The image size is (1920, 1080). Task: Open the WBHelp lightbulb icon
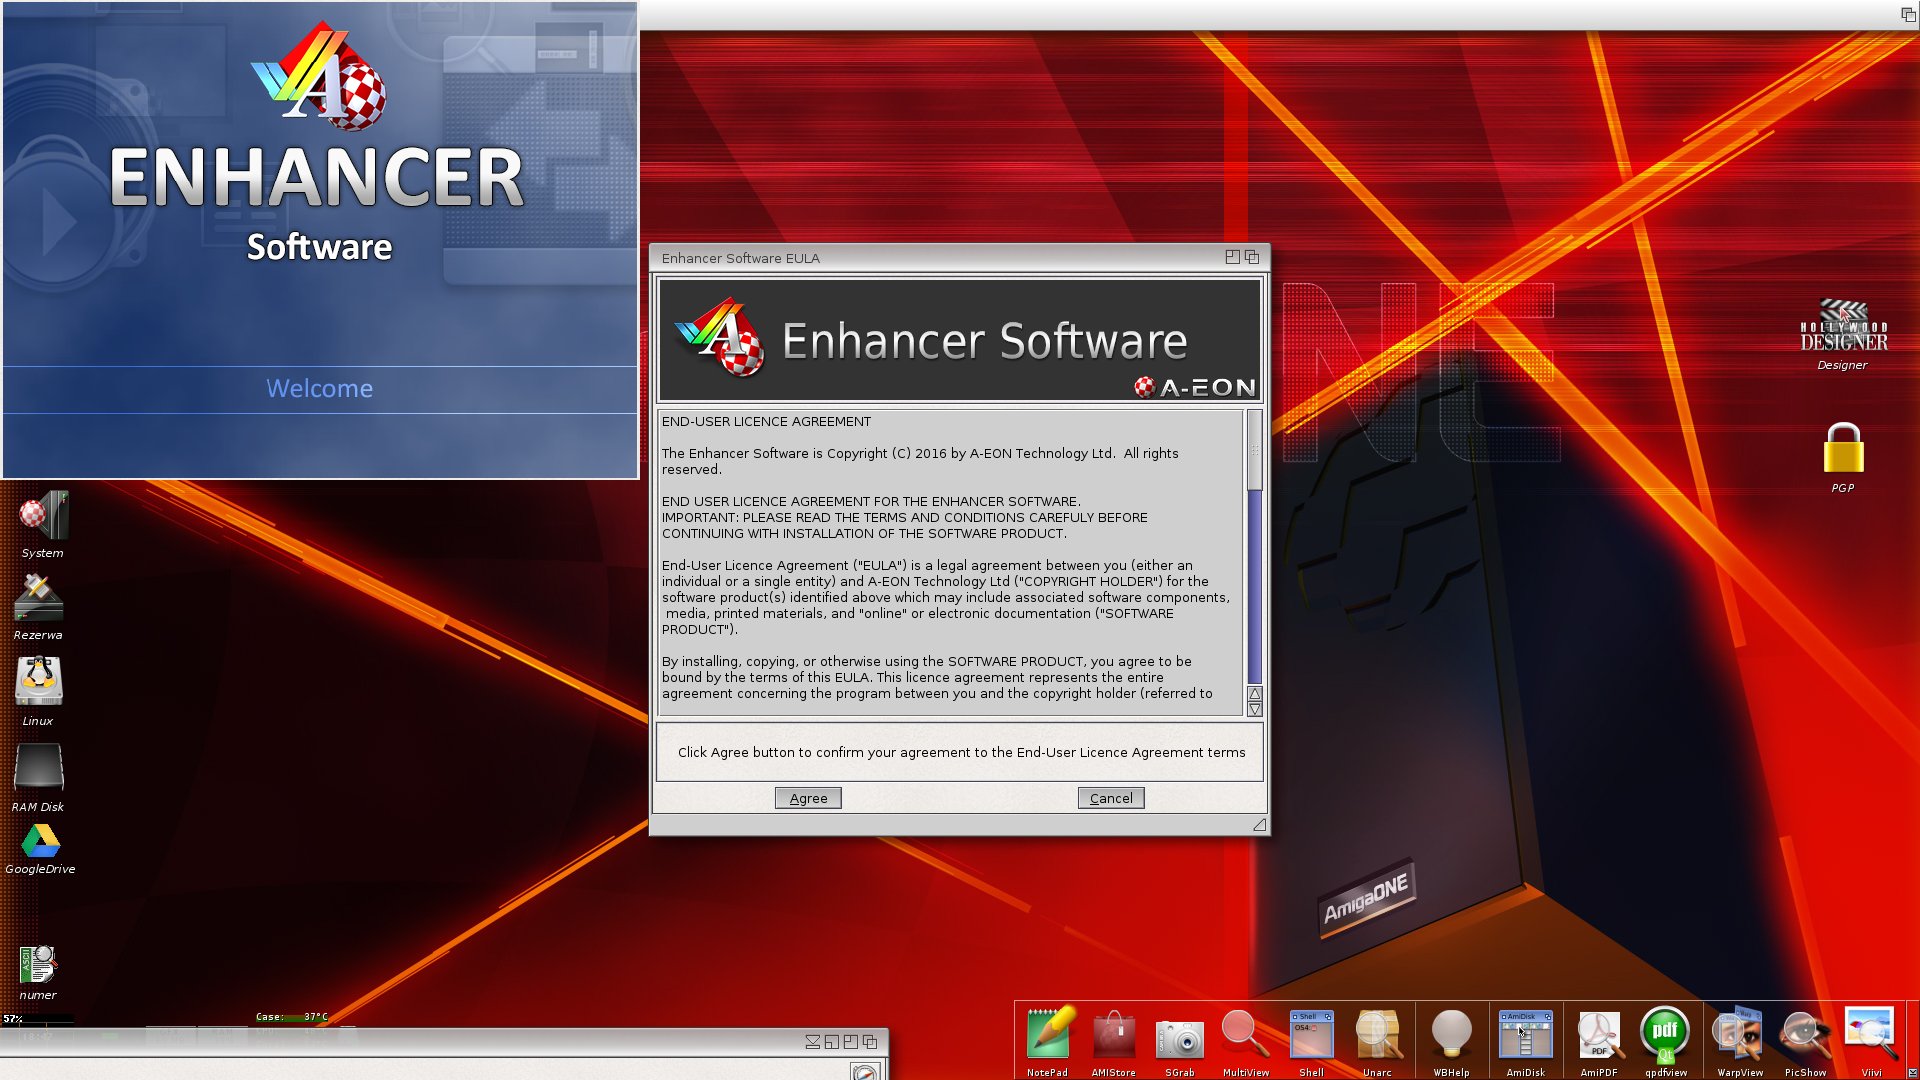point(1451,1041)
